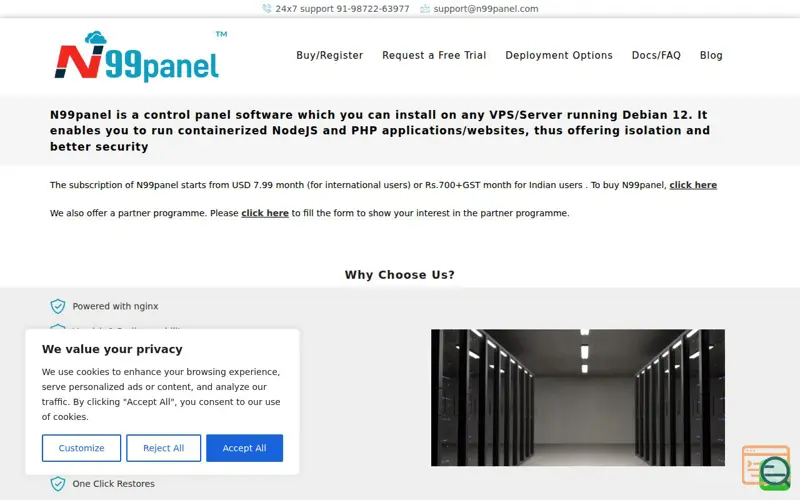Click 'One Click Restores' text
The image size is (800, 500).
tap(113, 484)
